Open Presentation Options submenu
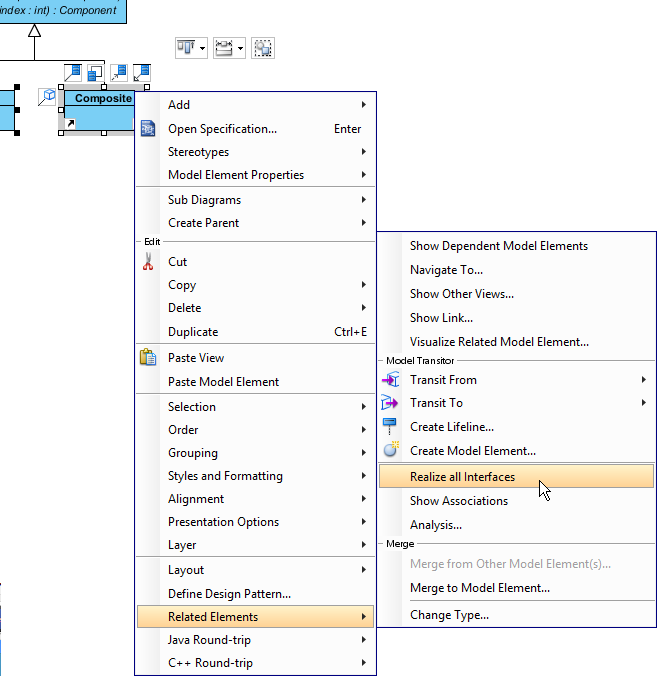Screen dimensions: 657x676 tap(255, 522)
